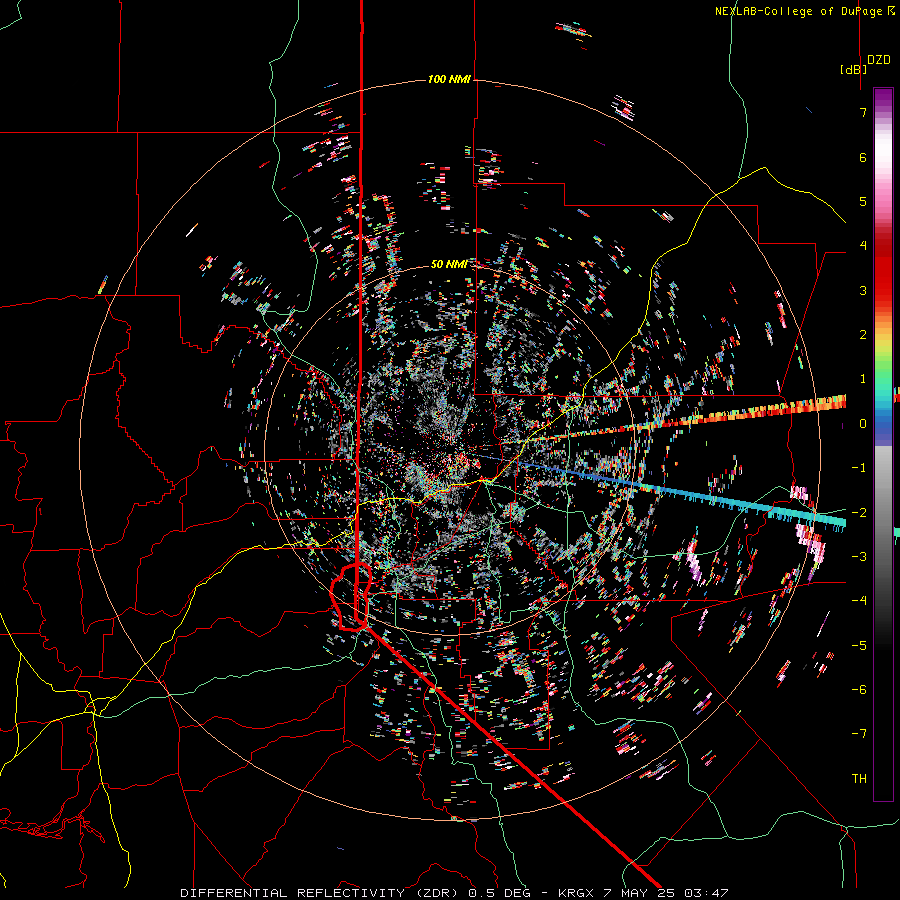Click the Differential Reflectivity KRGX caption
Screen dimensions: 900x900
(x=454, y=893)
